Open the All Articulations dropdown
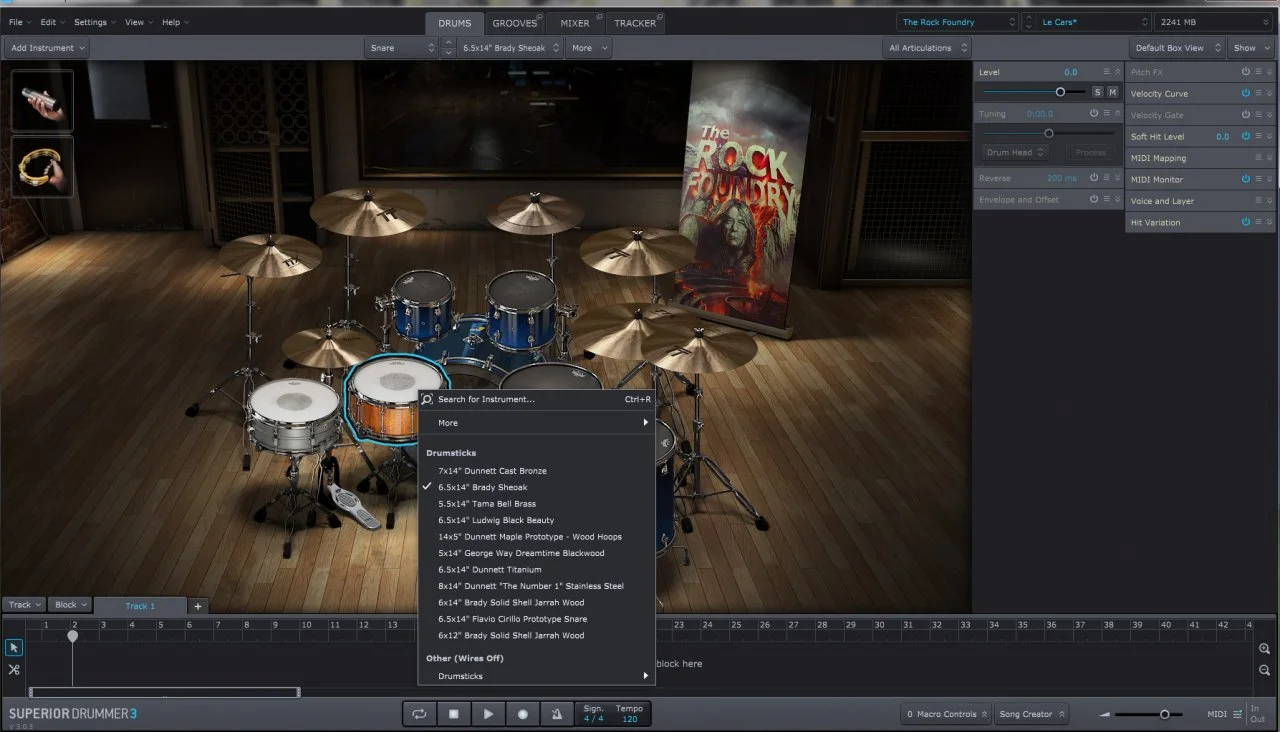Screen dimensions: 1280x732 [x=928, y=48]
